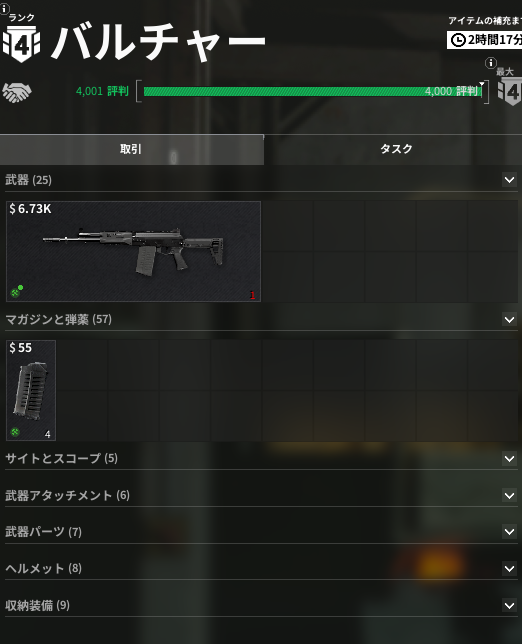Expand the 武器アタッチメント (6) category

tap(509, 496)
